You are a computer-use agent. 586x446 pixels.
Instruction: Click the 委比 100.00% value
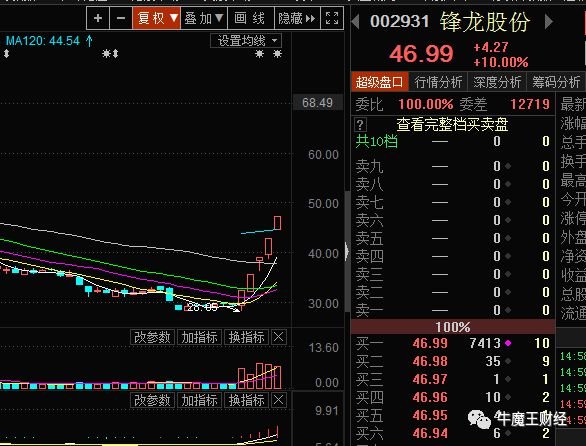426,104
